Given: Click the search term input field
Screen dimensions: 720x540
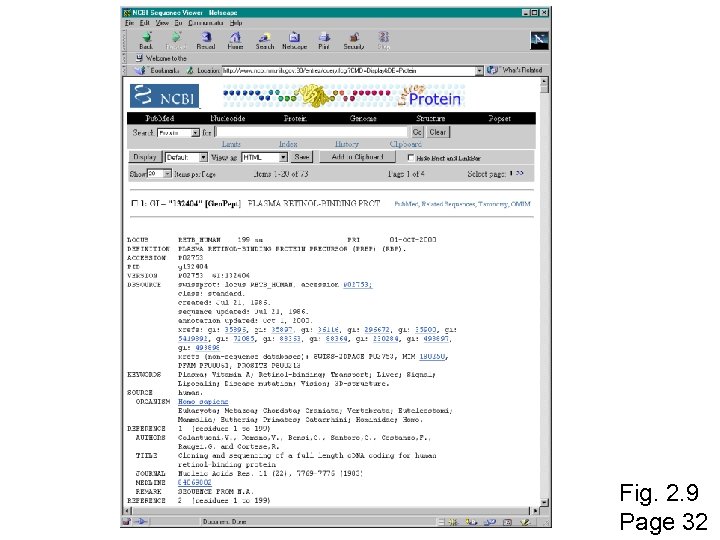Looking at the screenshot, I should tap(311, 132).
